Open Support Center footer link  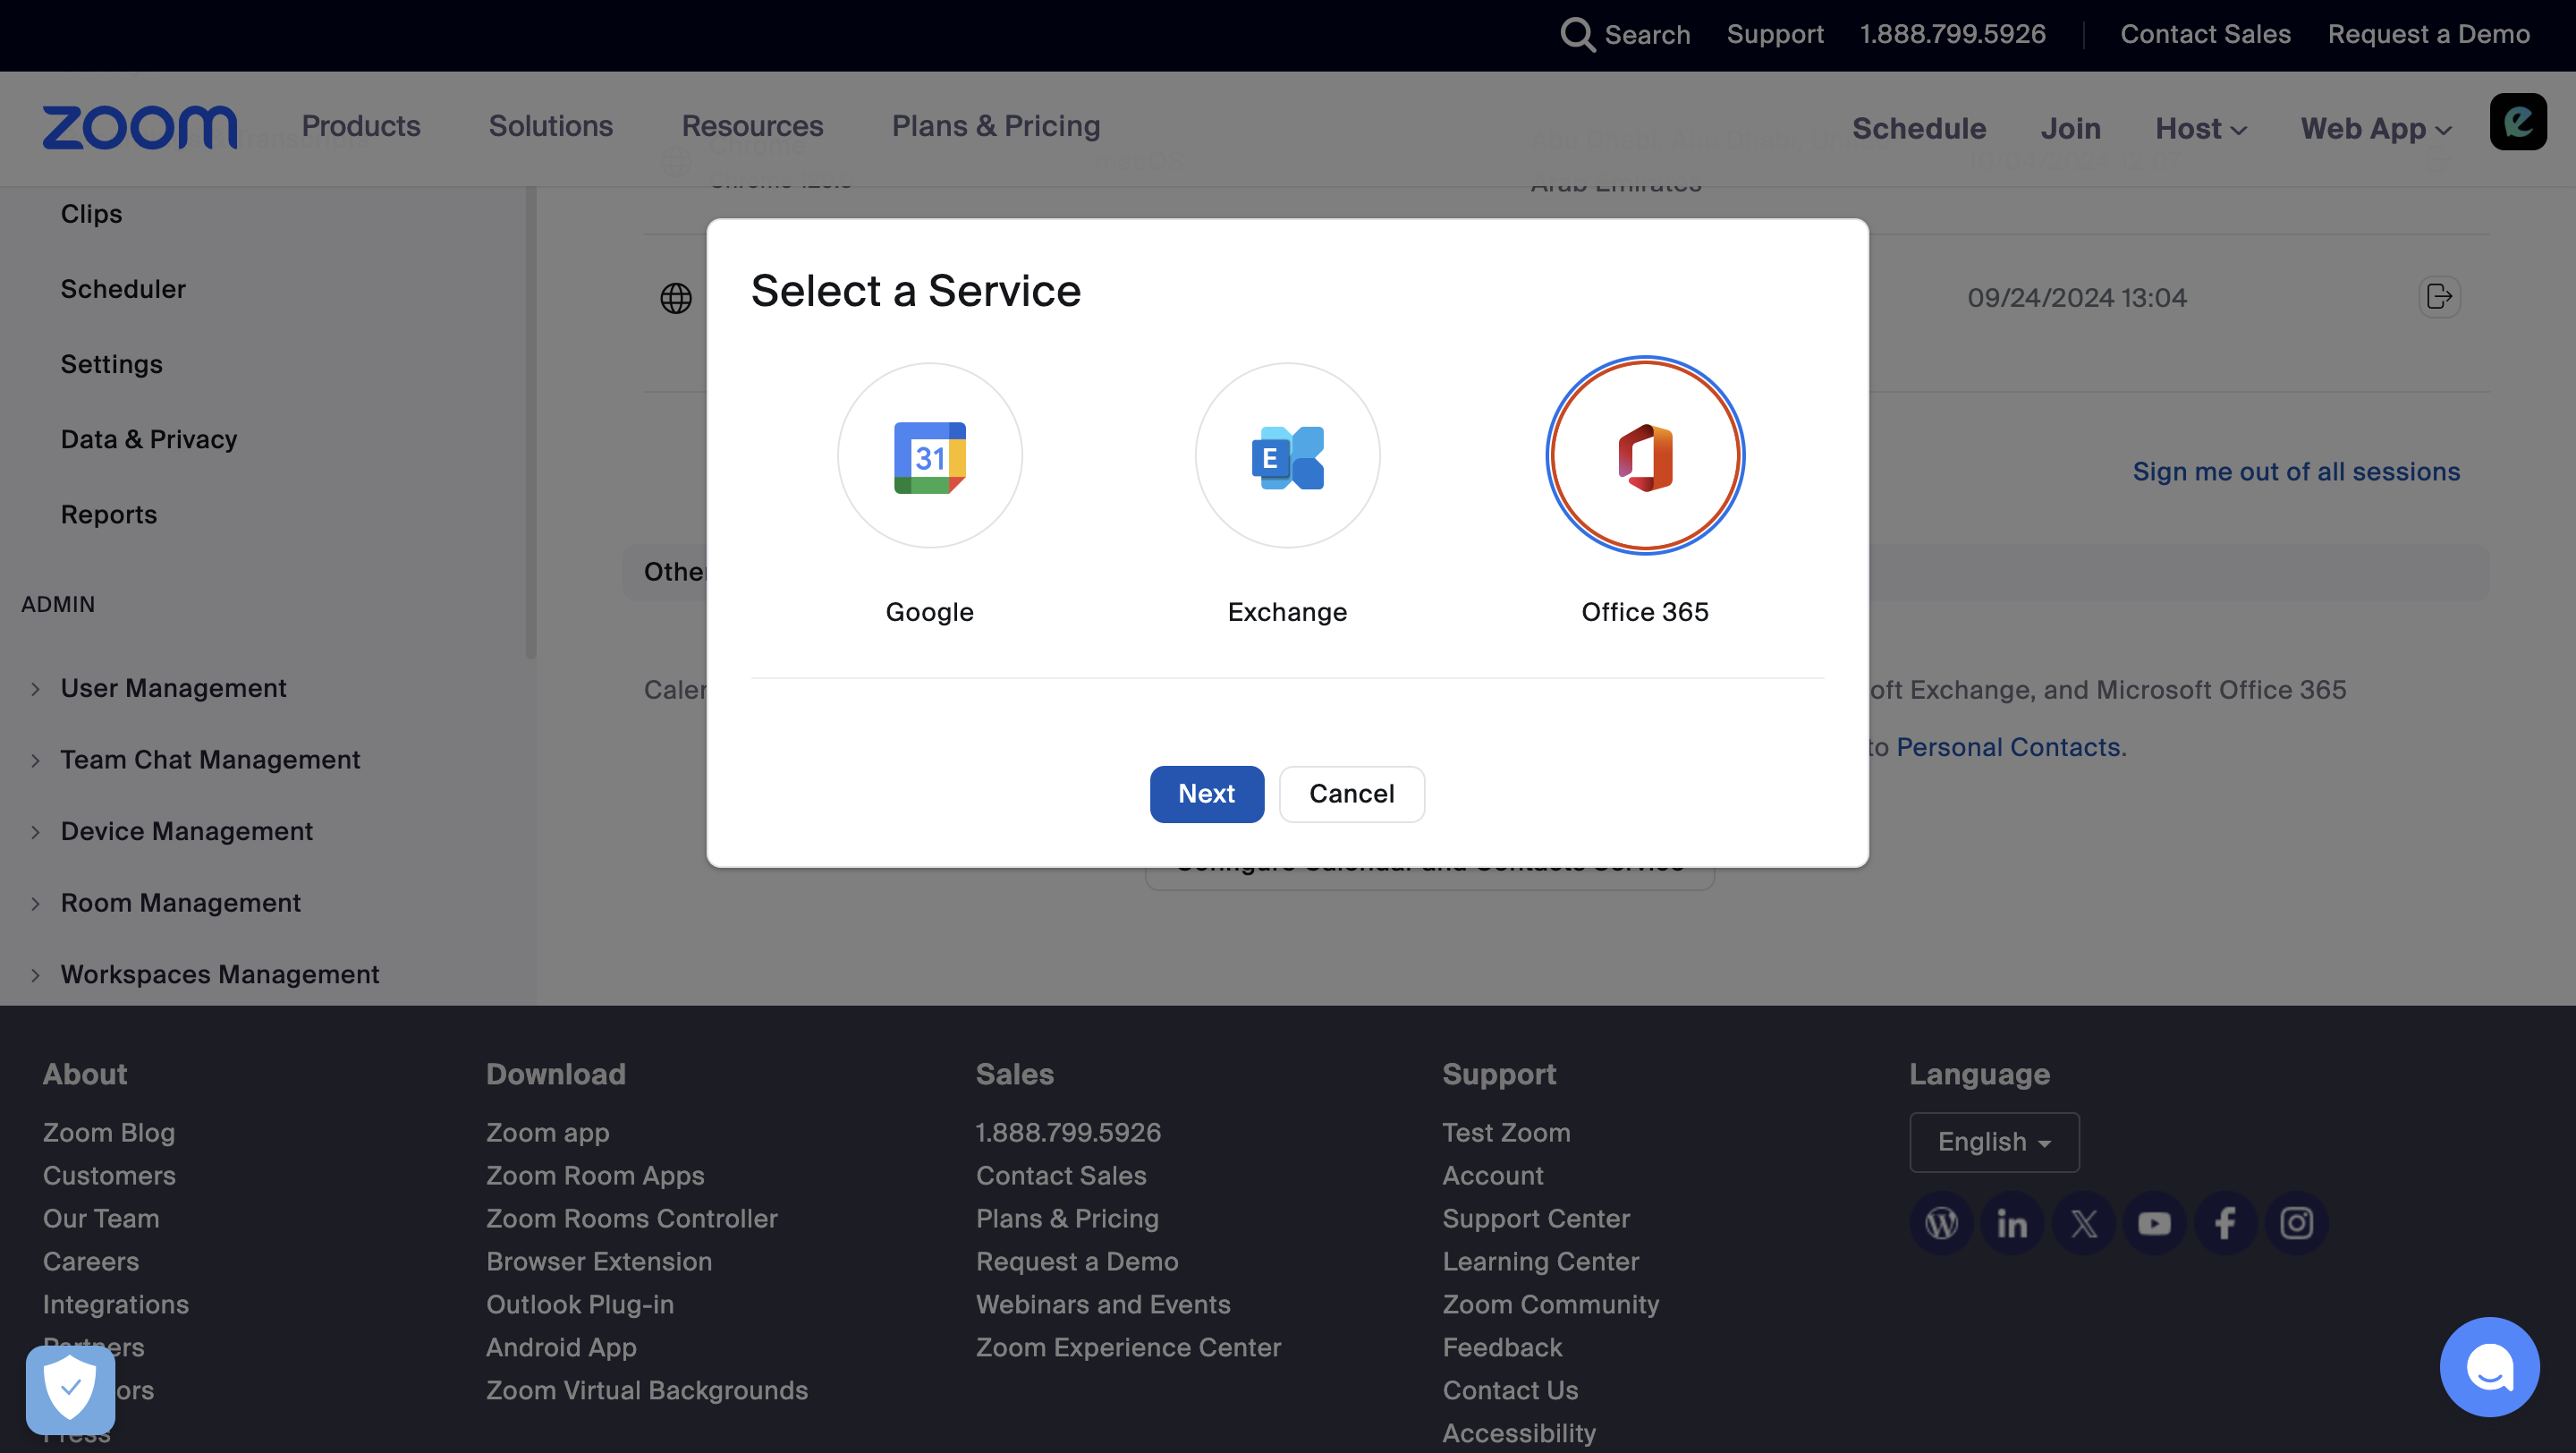(1535, 1218)
